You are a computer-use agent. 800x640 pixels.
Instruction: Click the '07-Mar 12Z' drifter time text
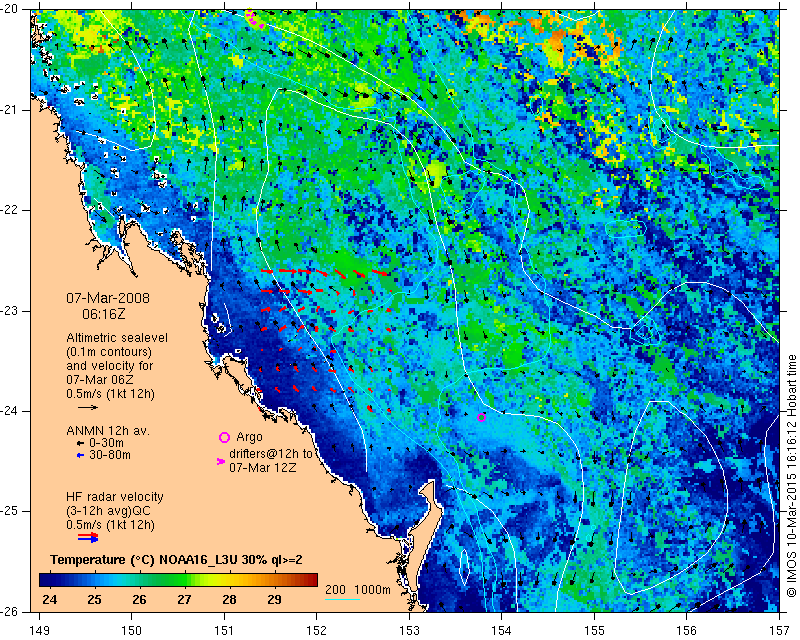coord(263,467)
